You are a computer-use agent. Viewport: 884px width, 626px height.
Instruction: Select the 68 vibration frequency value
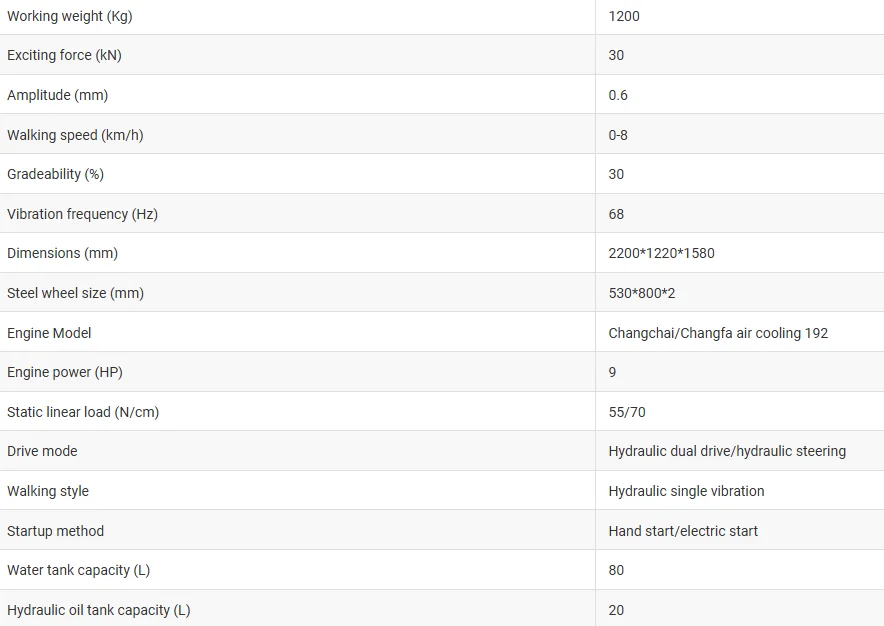[616, 214]
